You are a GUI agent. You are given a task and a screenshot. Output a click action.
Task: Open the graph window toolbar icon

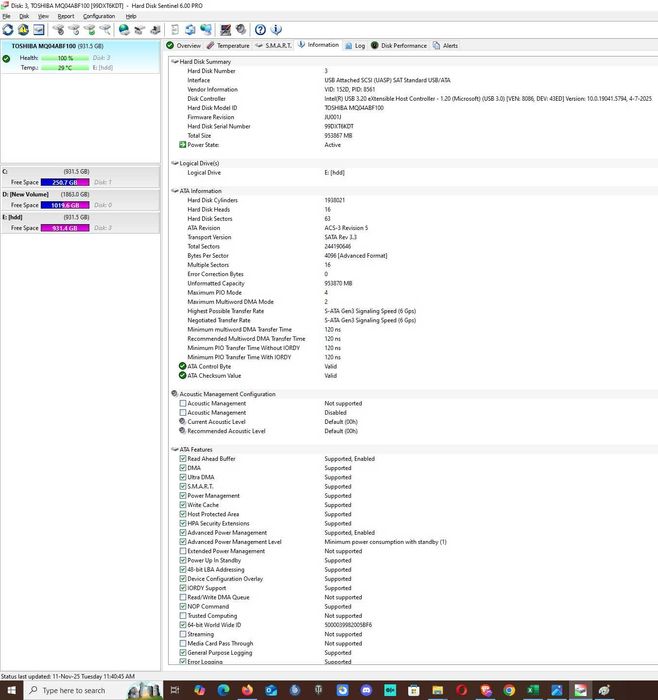click(39, 30)
